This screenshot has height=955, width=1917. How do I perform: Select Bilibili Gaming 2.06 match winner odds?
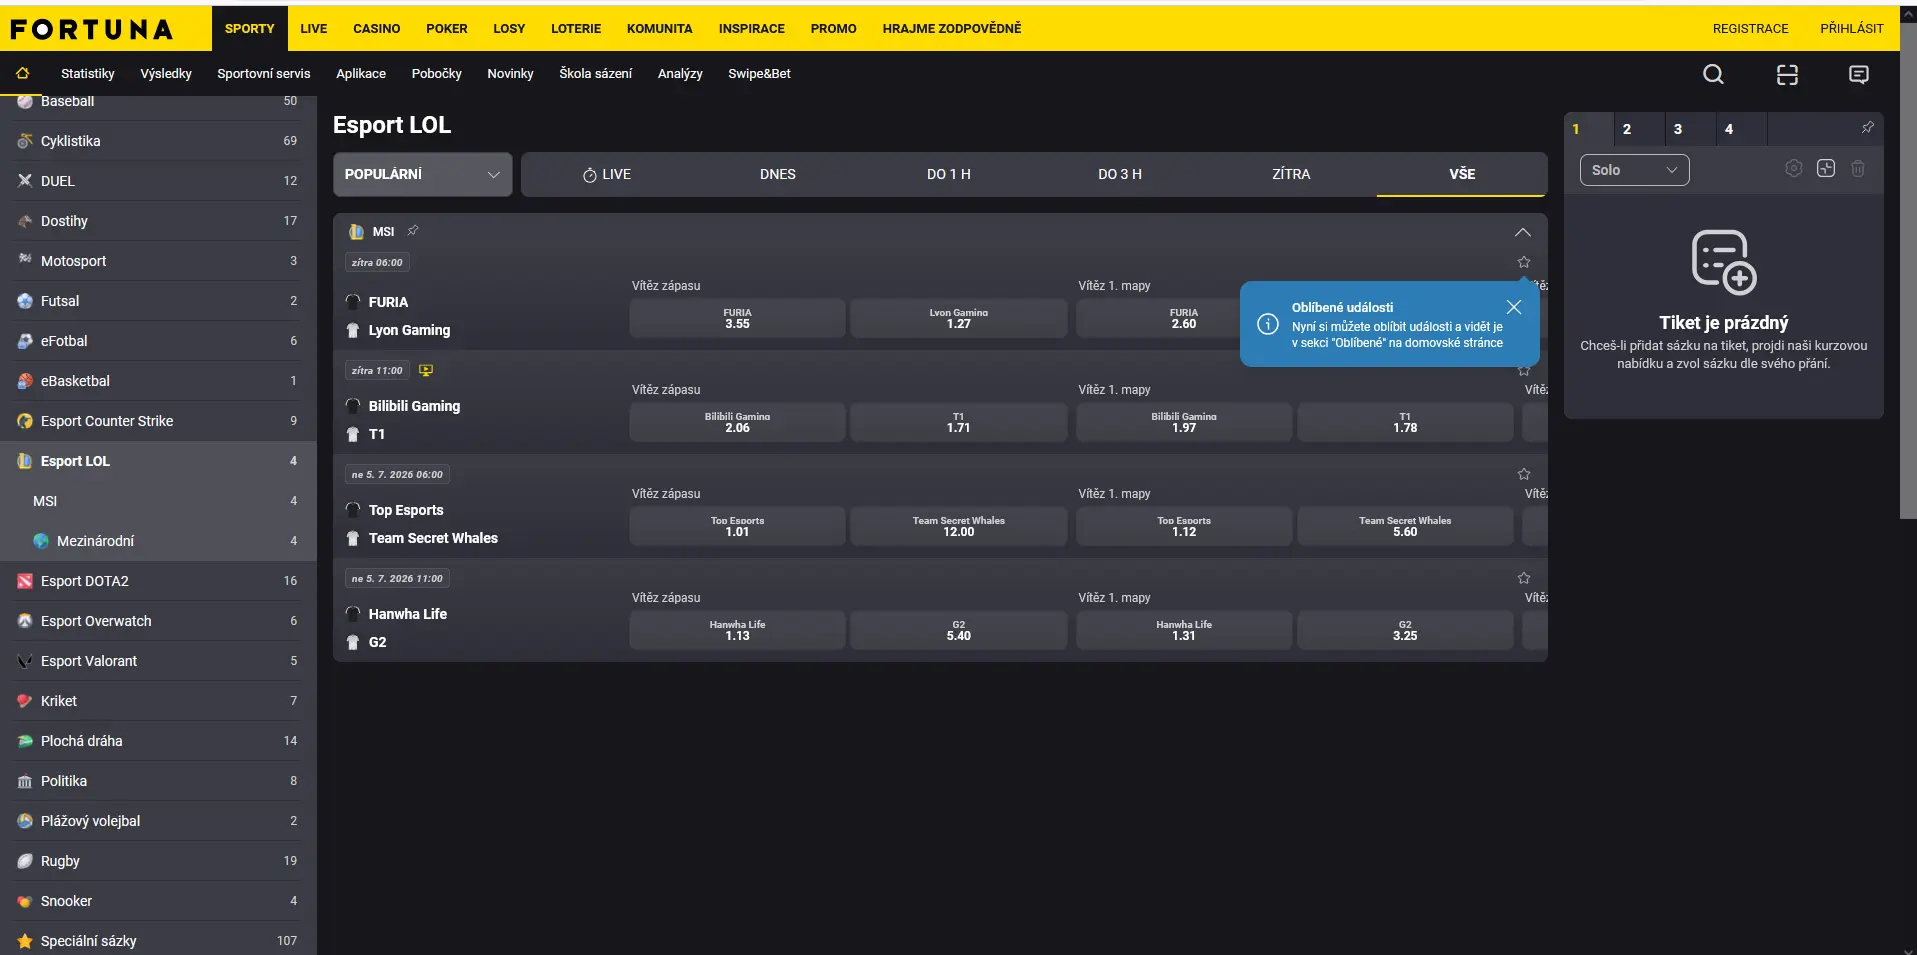(737, 422)
